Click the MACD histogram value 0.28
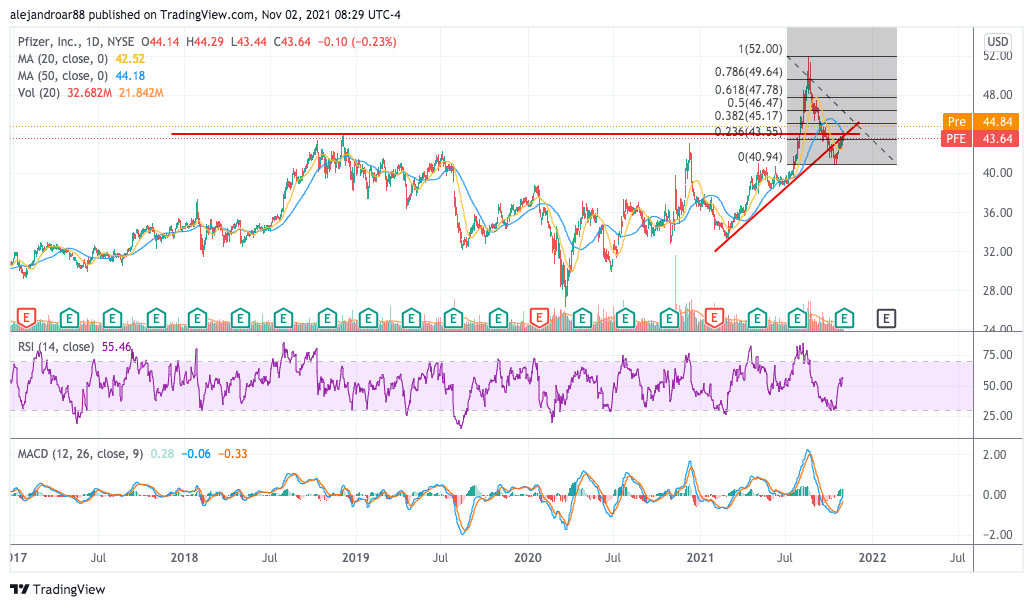Viewport: 1033px width, 607px height. (162, 453)
